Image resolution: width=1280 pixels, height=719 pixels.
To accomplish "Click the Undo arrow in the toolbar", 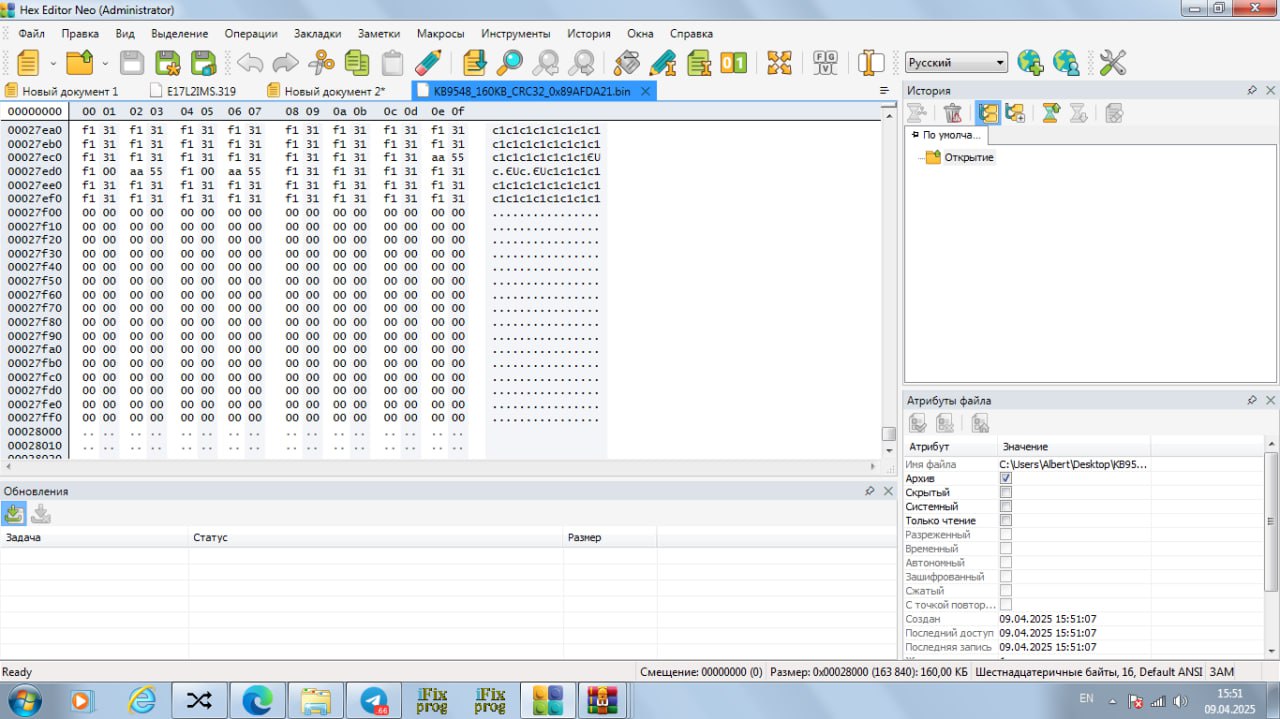I will [250, 63].
